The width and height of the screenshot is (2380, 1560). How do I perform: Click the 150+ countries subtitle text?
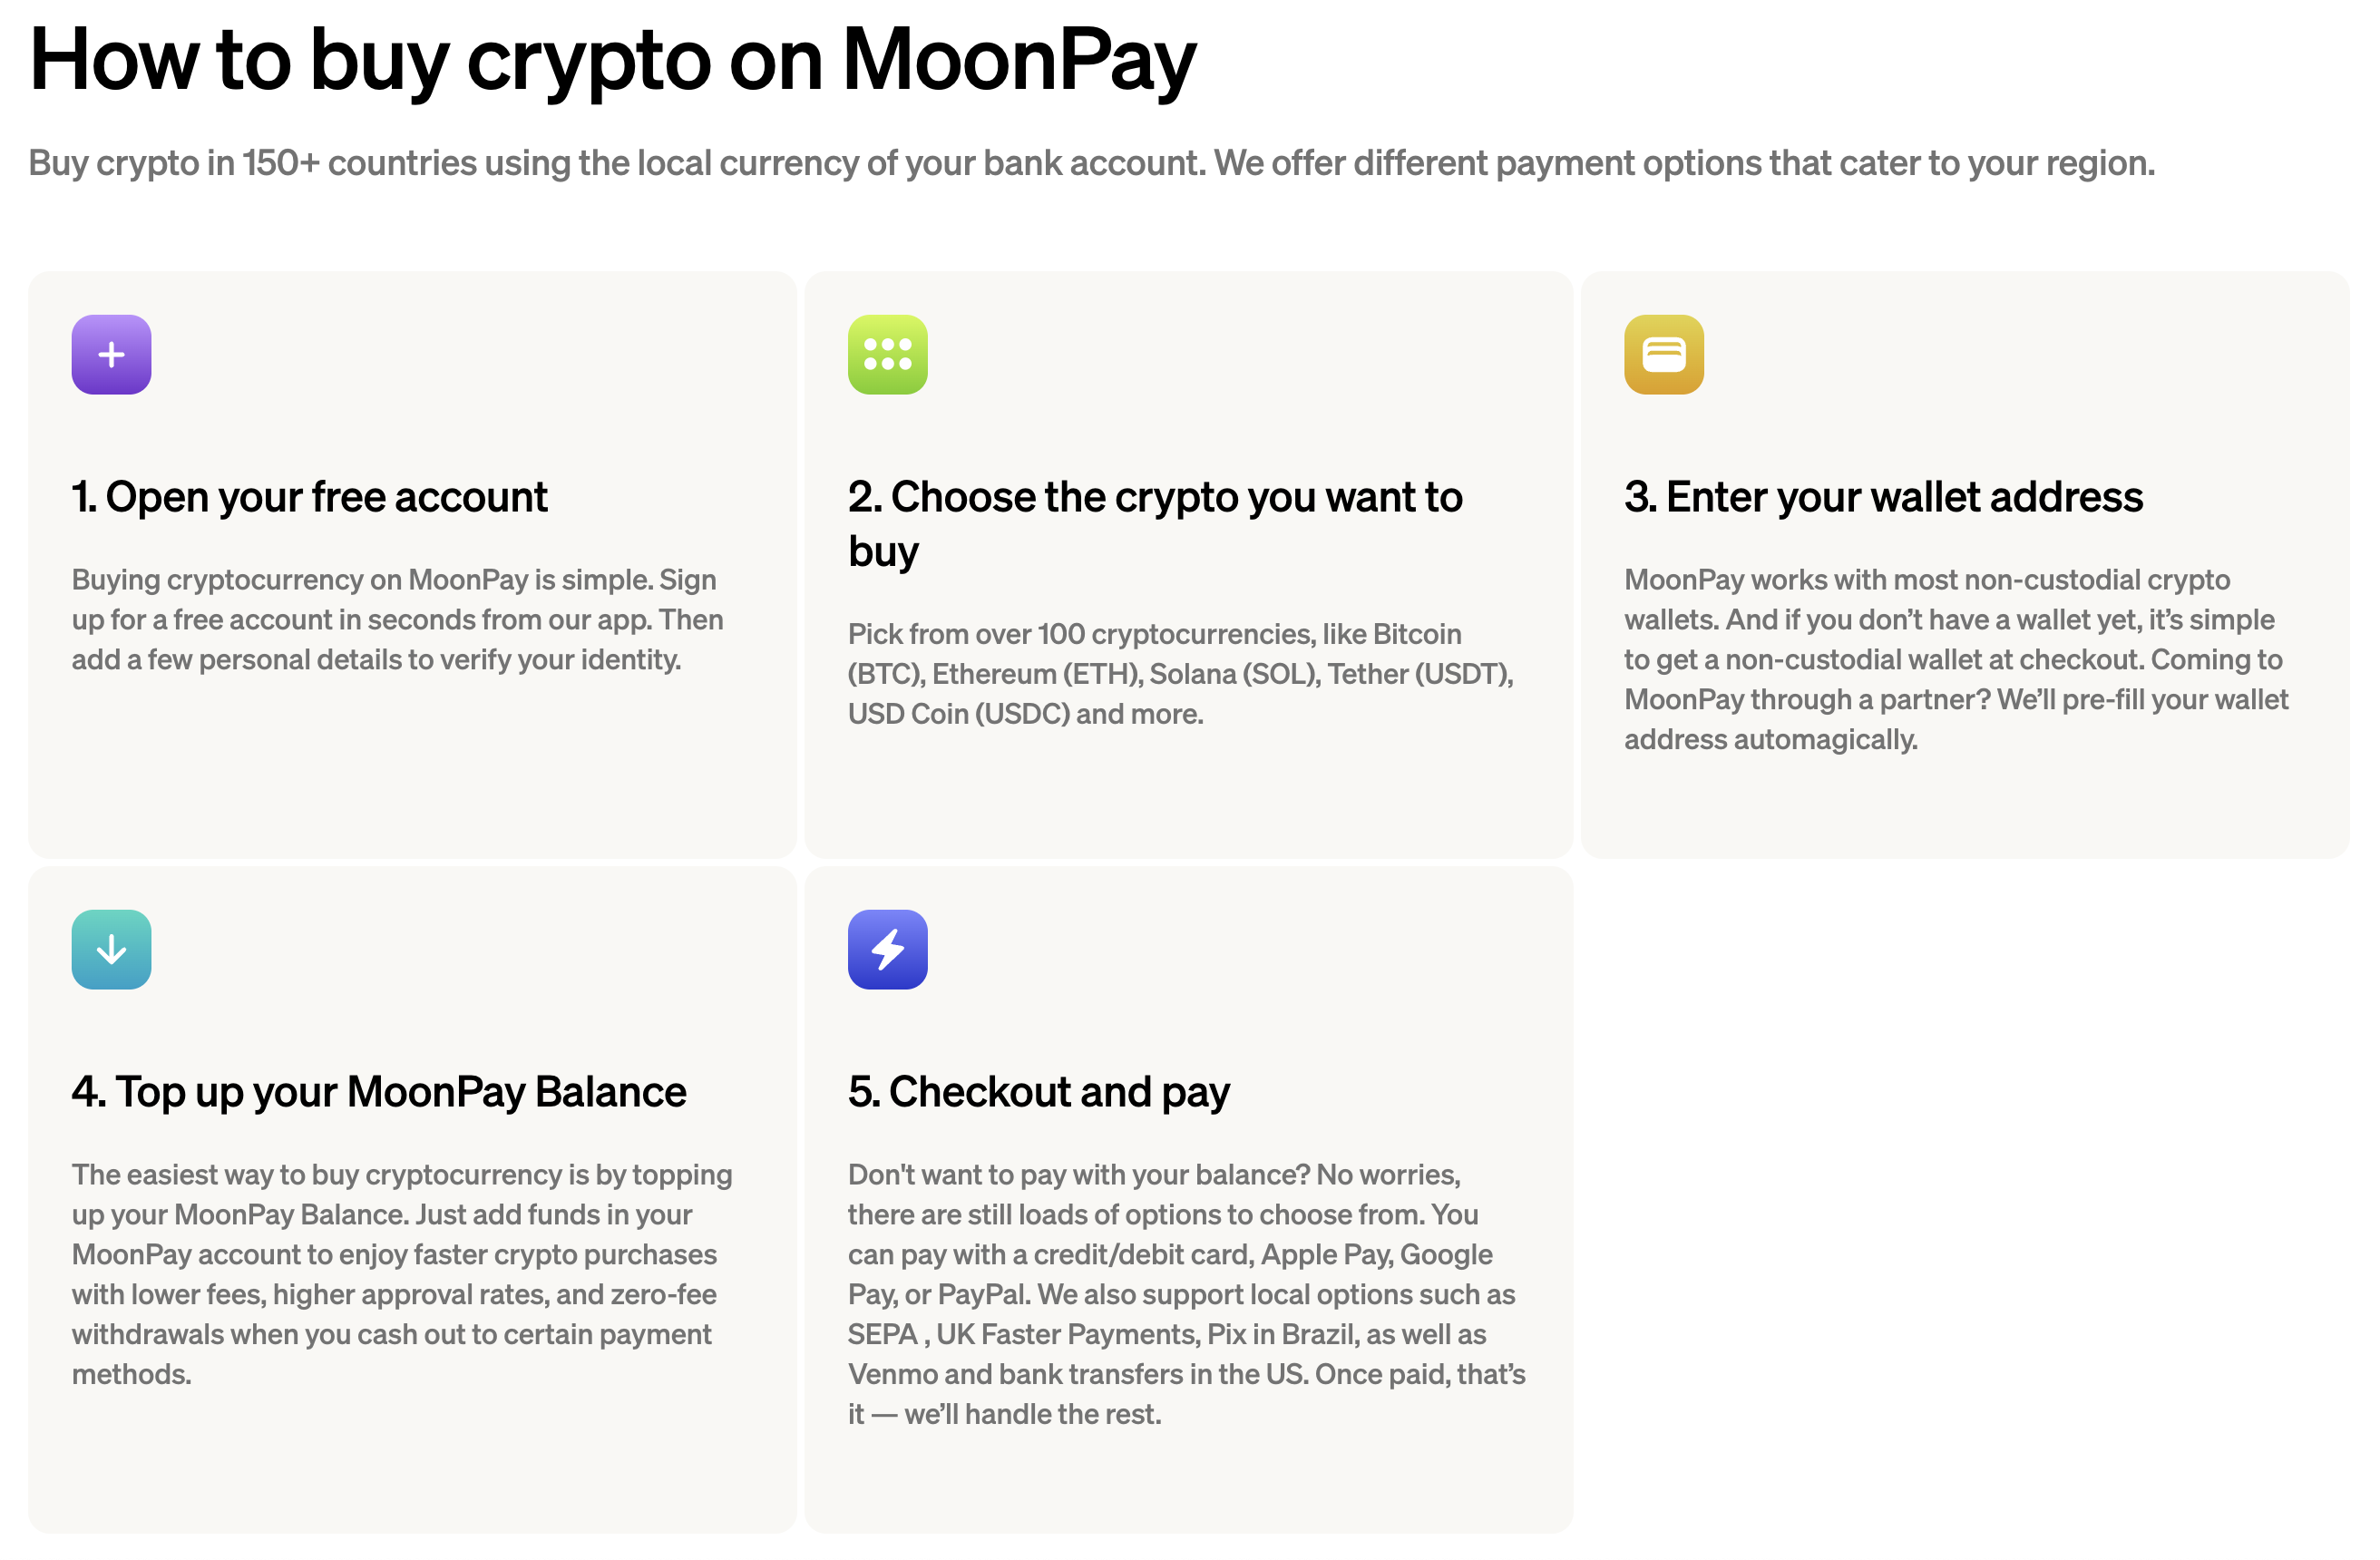click(1091, 163)
